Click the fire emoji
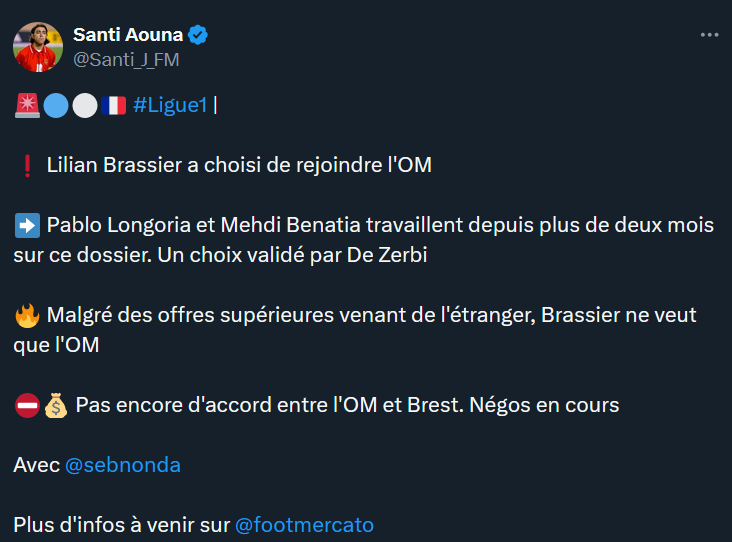732x542 pixels. click(x=27, y=315)
